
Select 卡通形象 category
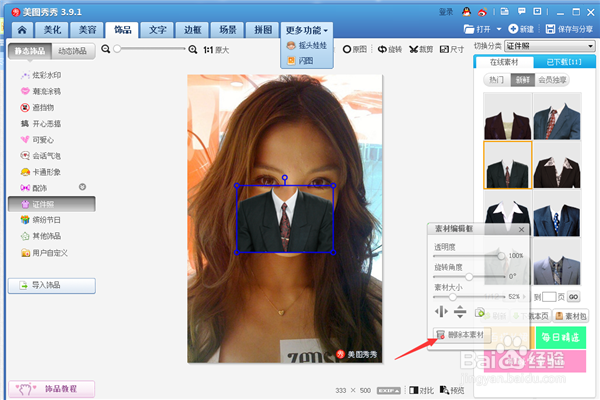(x=41, y=172)
